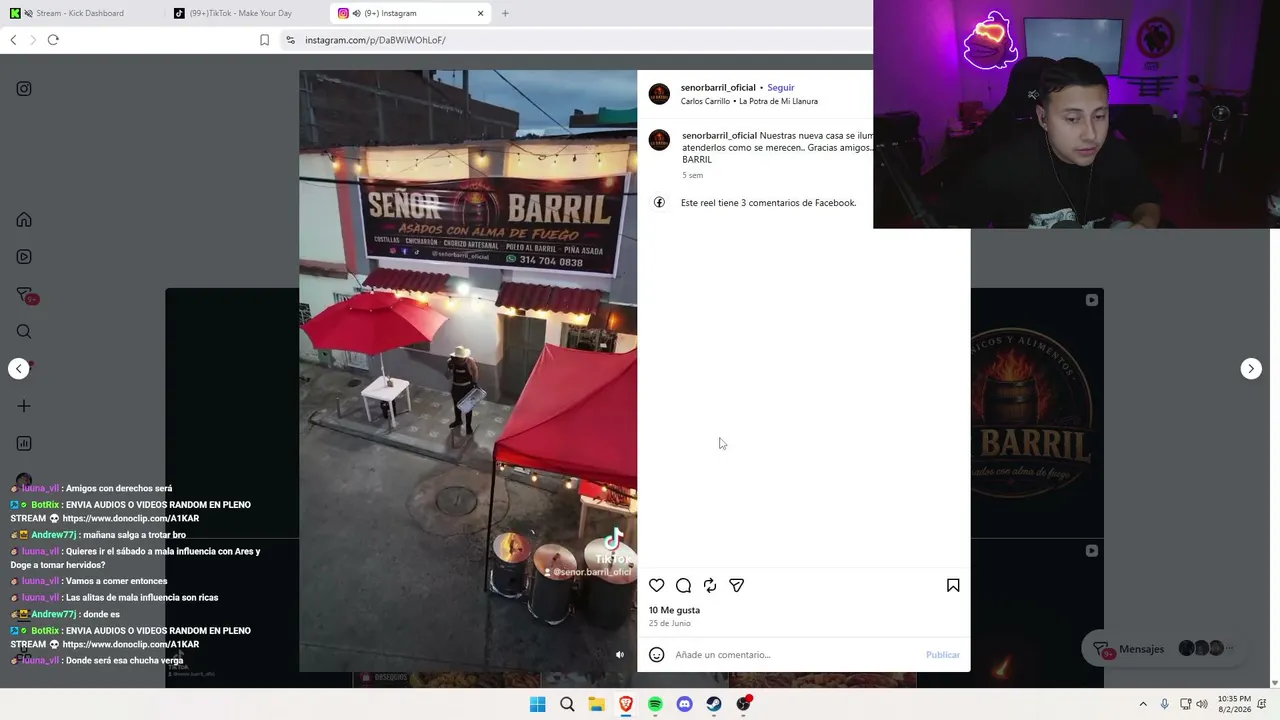
Task: Open Spotify from the taskbar
Action: coord(655,704)
